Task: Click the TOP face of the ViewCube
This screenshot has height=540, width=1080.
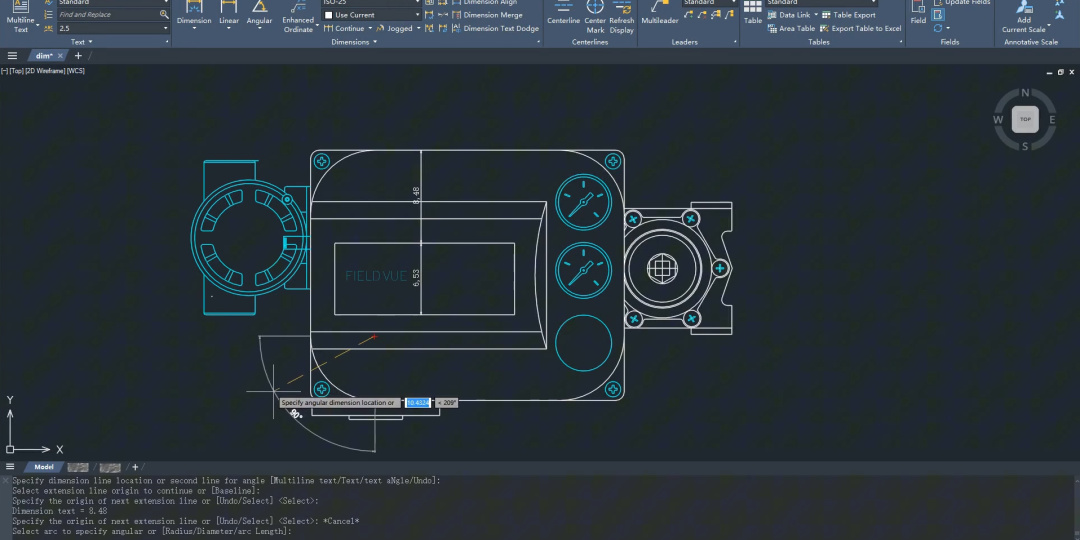Action: (1025, 119)
